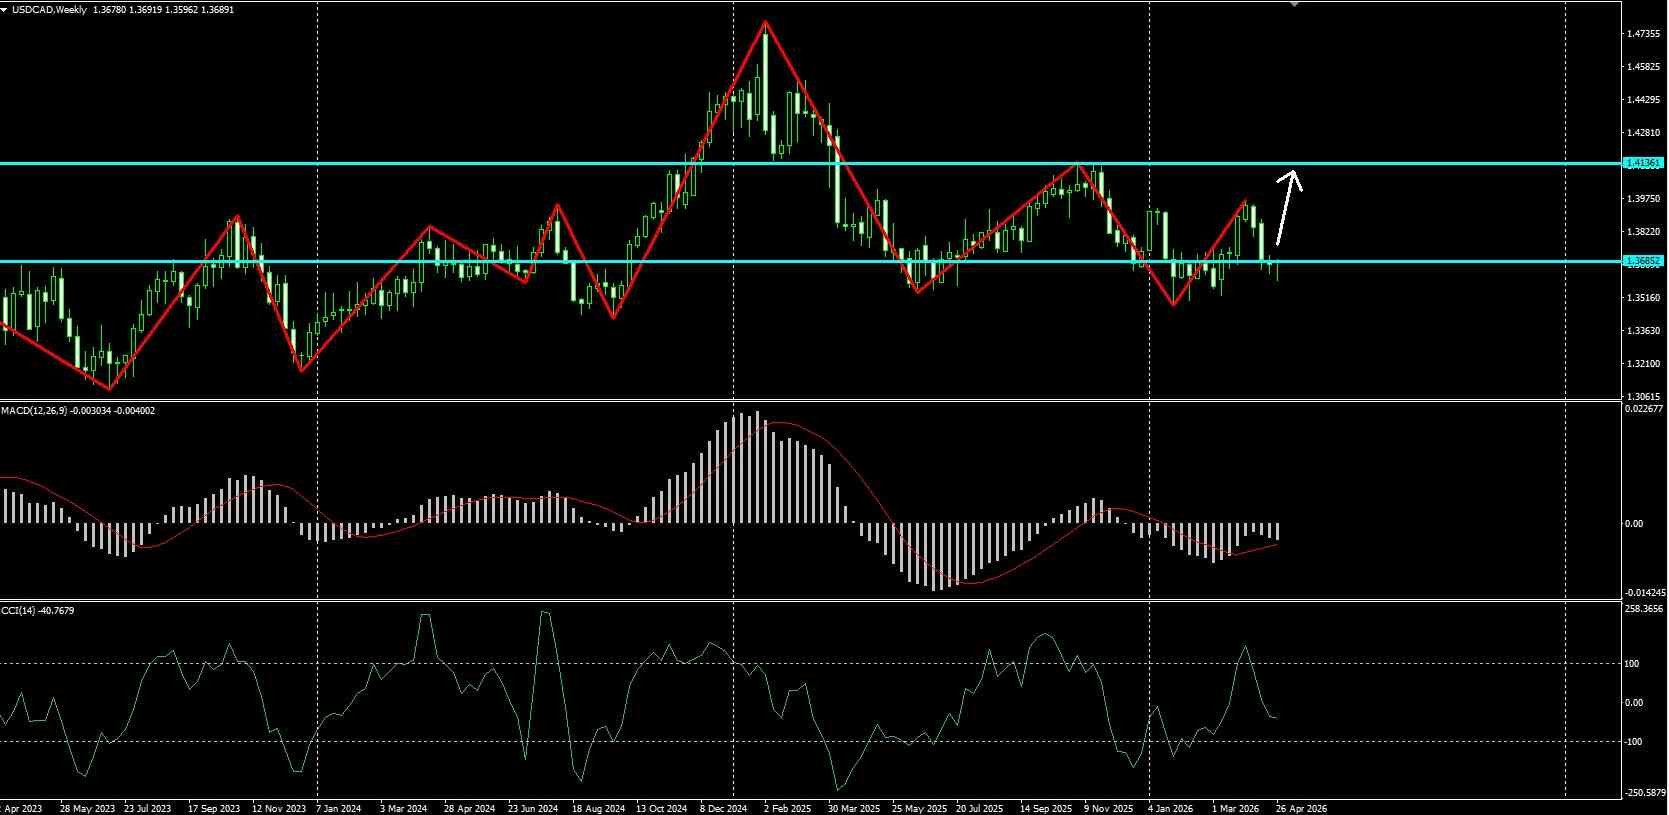Screen dimensions: 1669x815
Task: Click the CCI -100 level label
Action: point(1633,741)
